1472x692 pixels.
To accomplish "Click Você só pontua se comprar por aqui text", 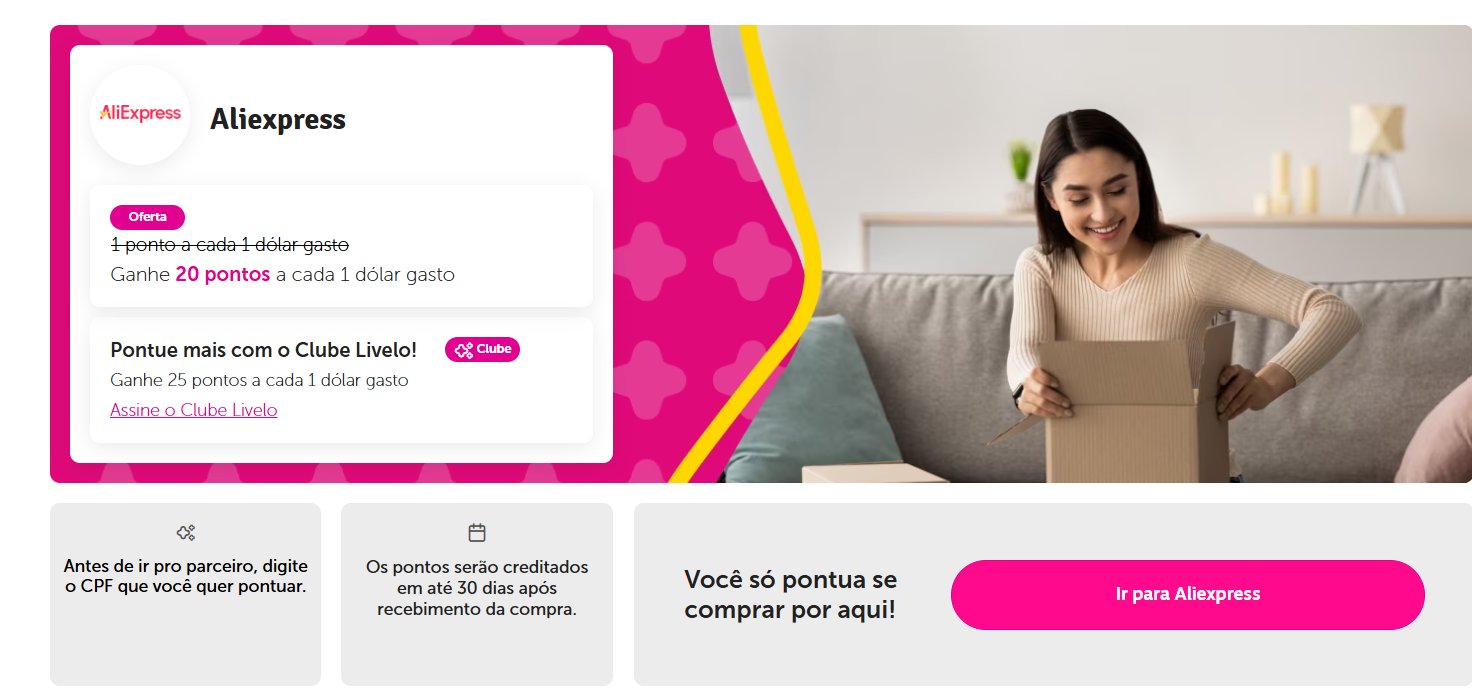I will click(x=790, y=594).
